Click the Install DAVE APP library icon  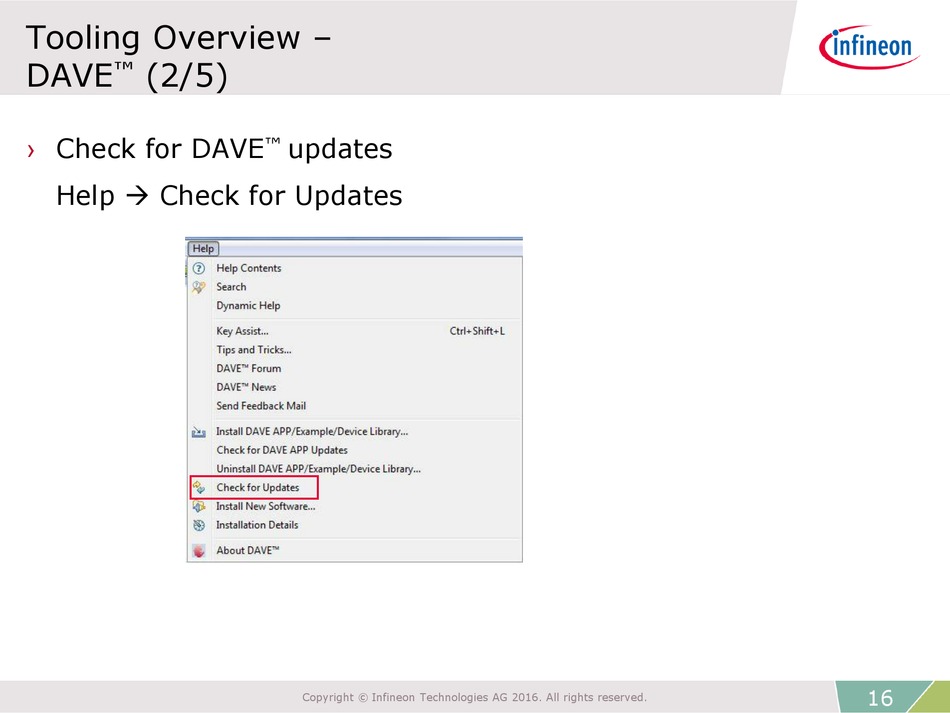199,432
